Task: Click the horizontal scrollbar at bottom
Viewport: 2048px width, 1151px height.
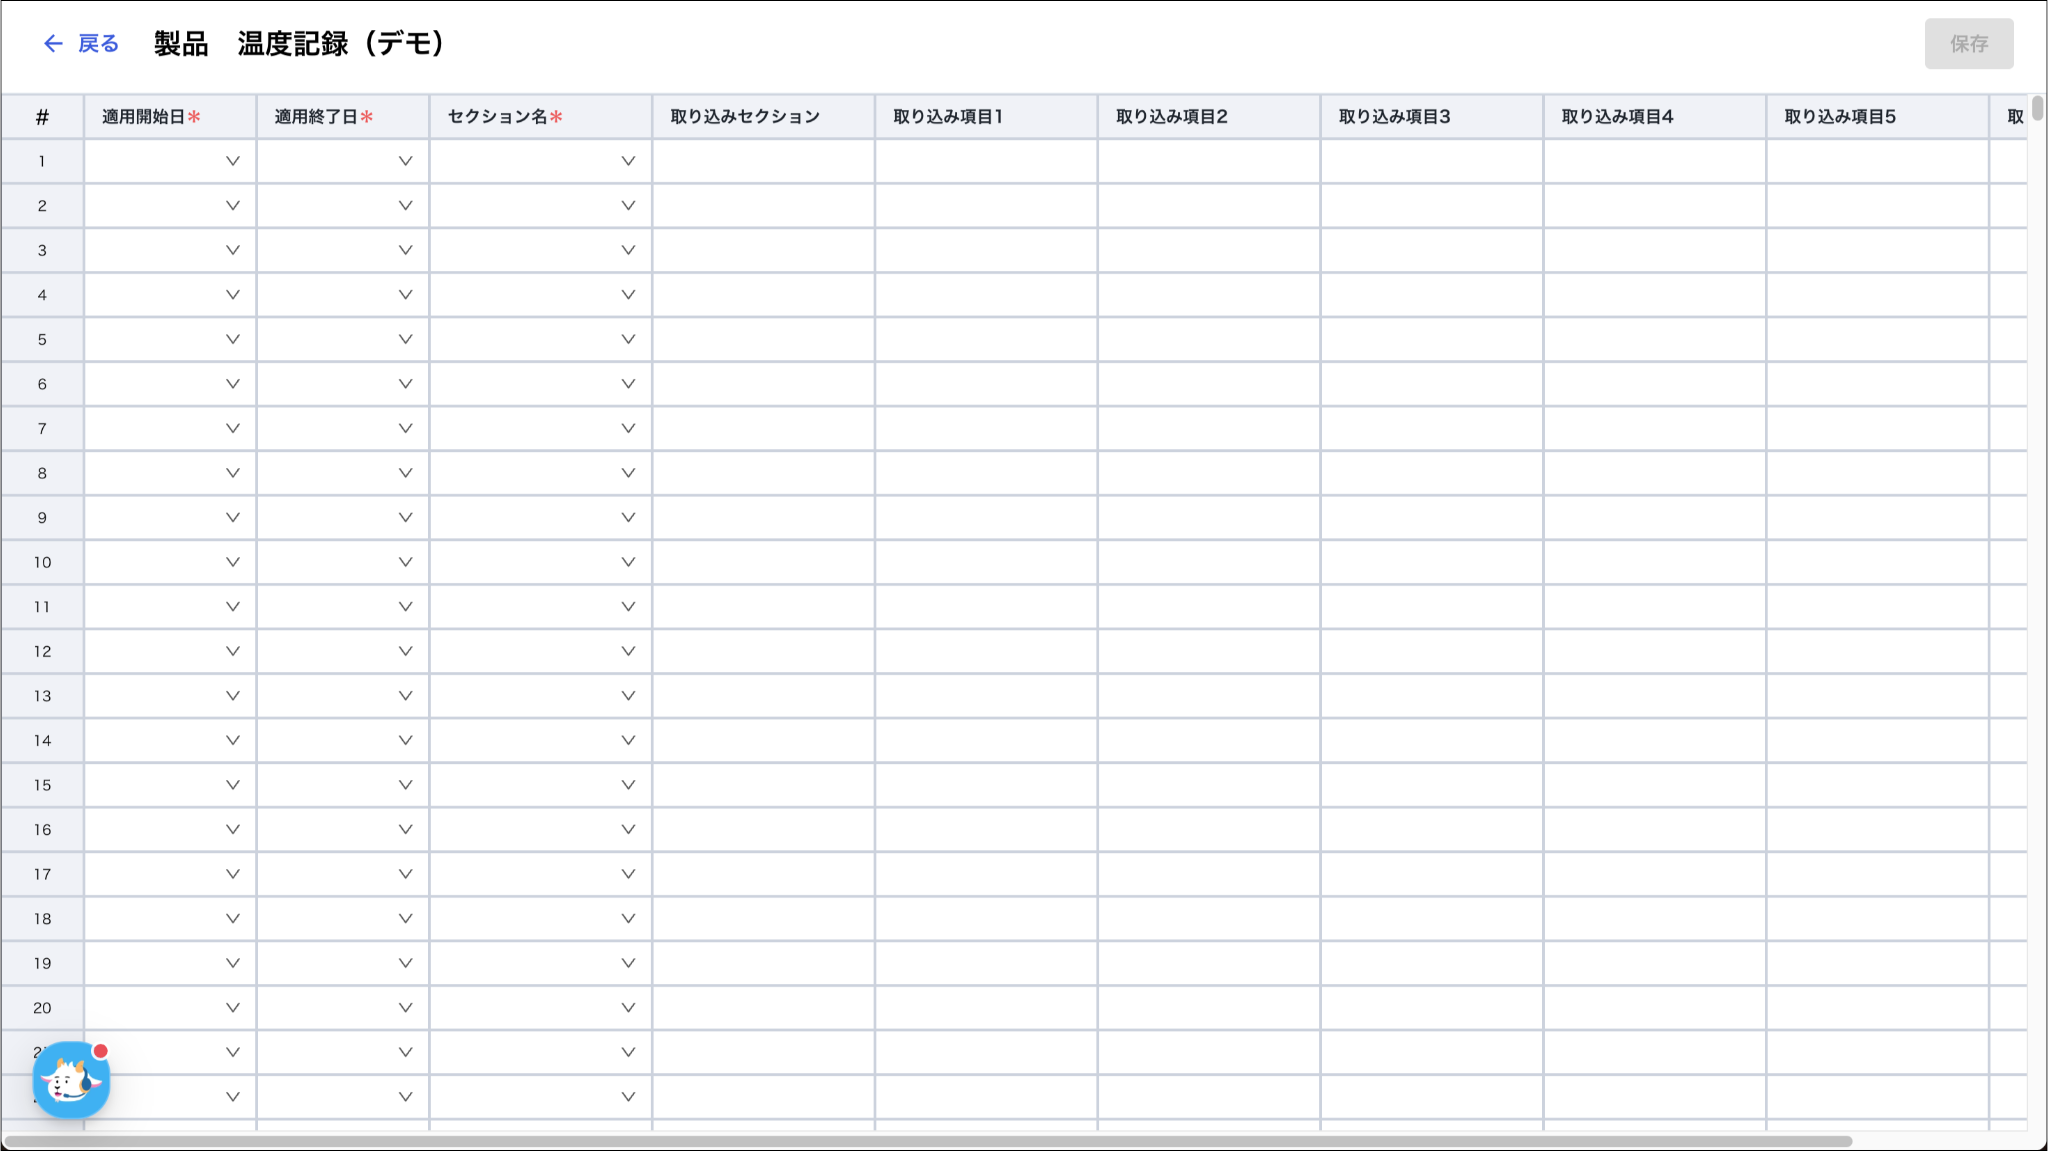Action: 928,1141
